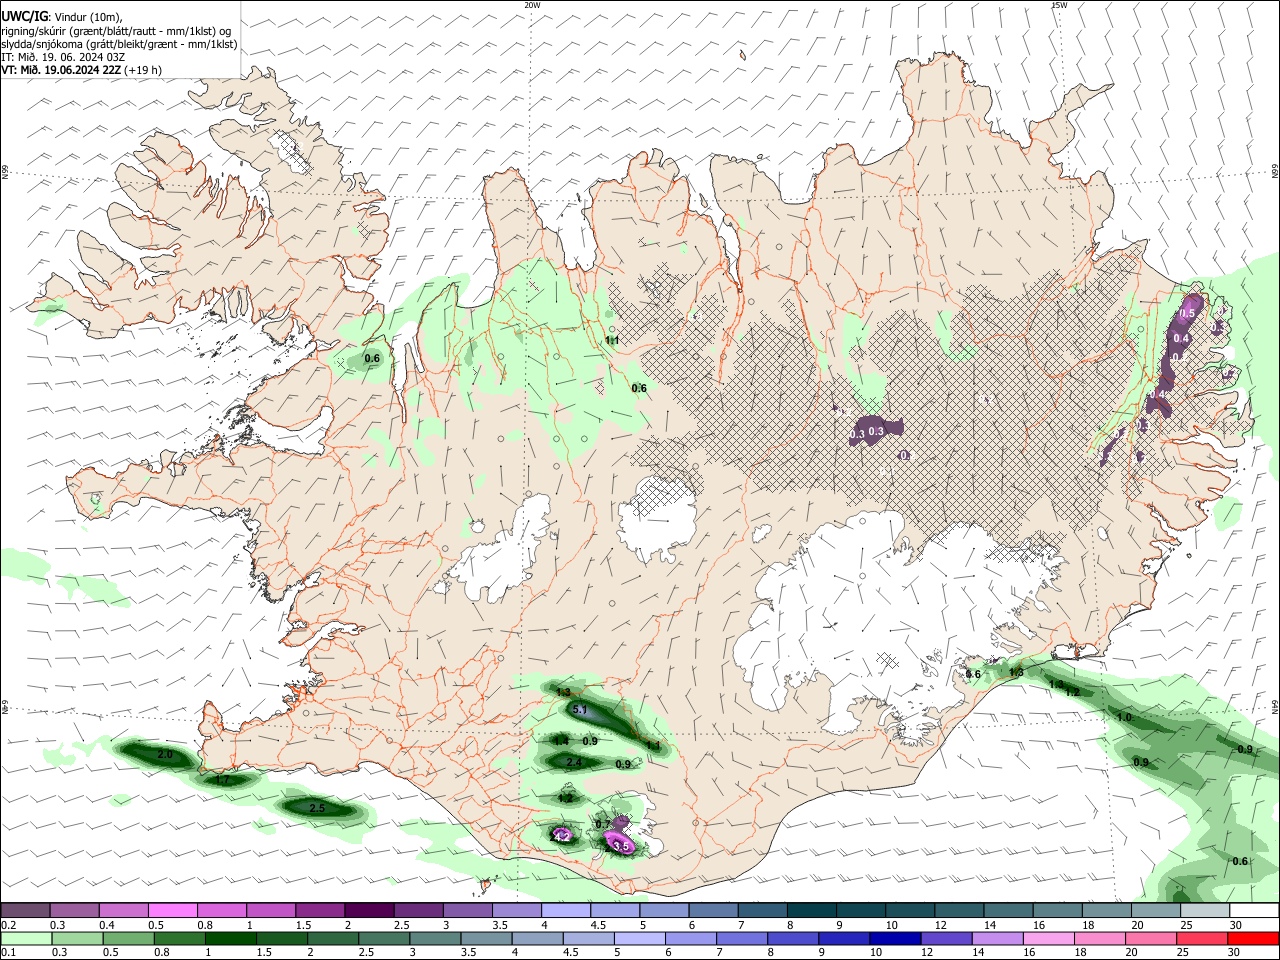Screen dimensions: 1280x960
Task: Click the 1.7 precipitation value on map
Action: click(x=223, y=780)
